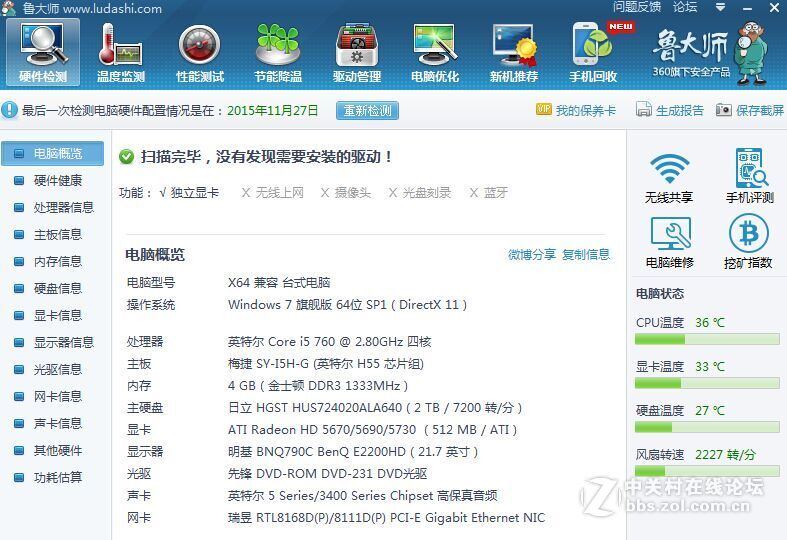Click the disk value 日立 HGST HUS724020ALA640
Viewport: 787px width, 540px height.
tap(375, 408)
